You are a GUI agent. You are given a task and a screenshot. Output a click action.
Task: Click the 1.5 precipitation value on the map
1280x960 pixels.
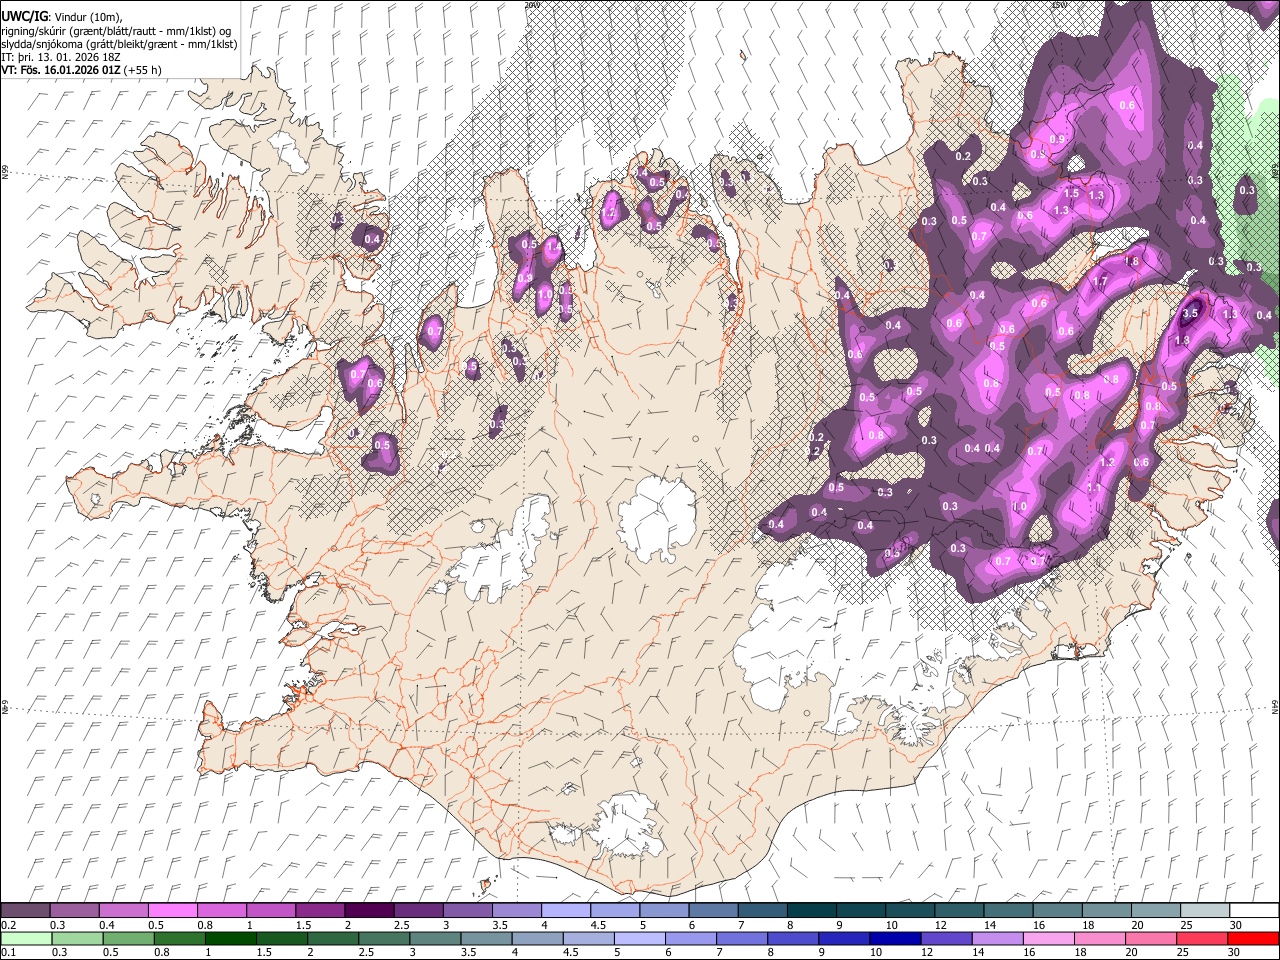1072,194
